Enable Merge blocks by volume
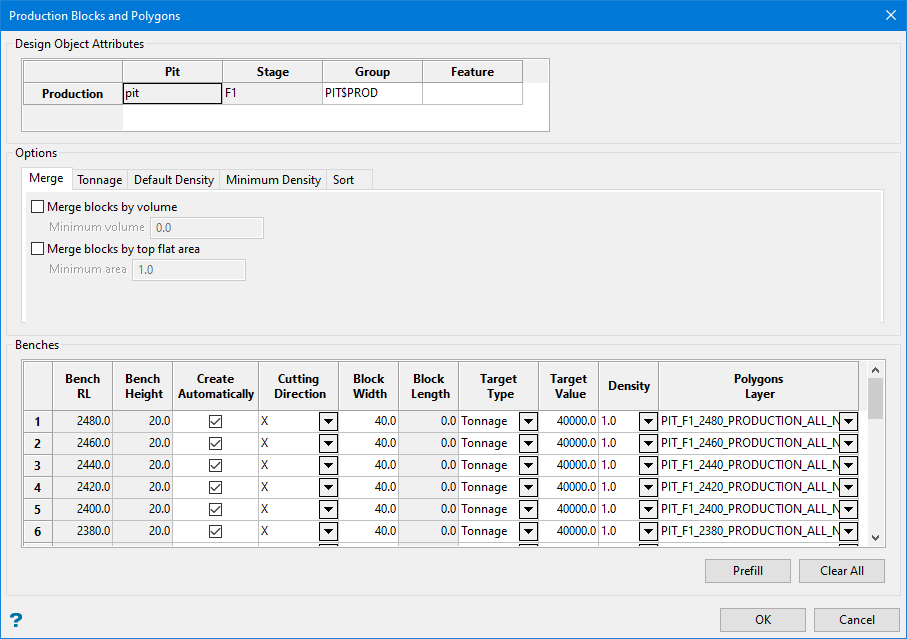This screenshot has width=907, height=639. pyautogui.click(x=39, y=207)
